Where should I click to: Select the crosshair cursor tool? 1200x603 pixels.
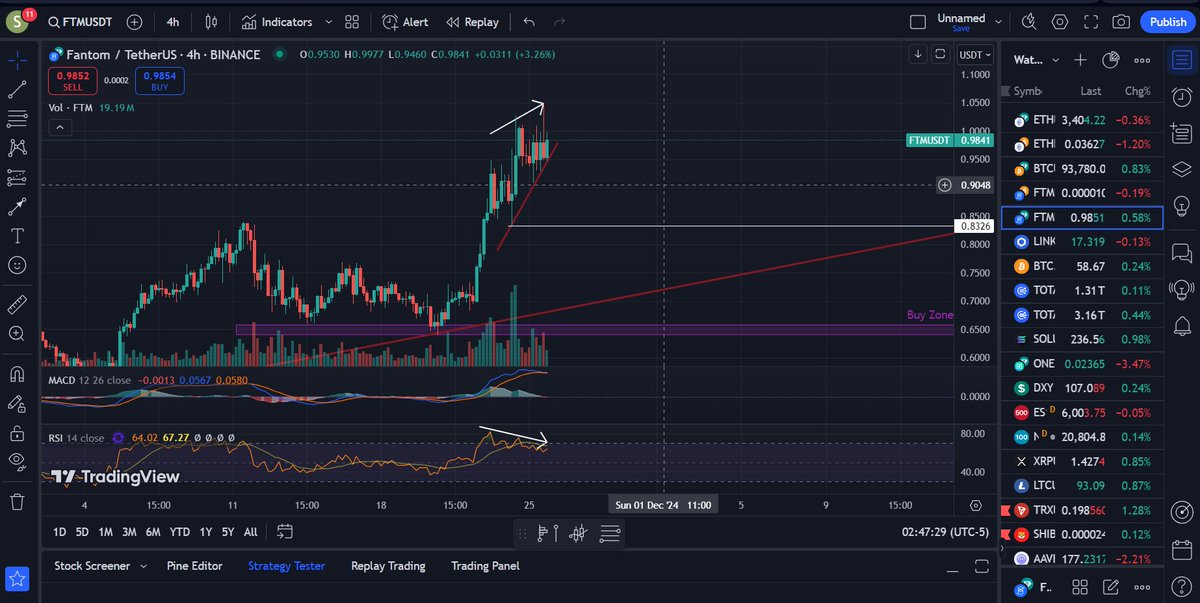point(17,60)
